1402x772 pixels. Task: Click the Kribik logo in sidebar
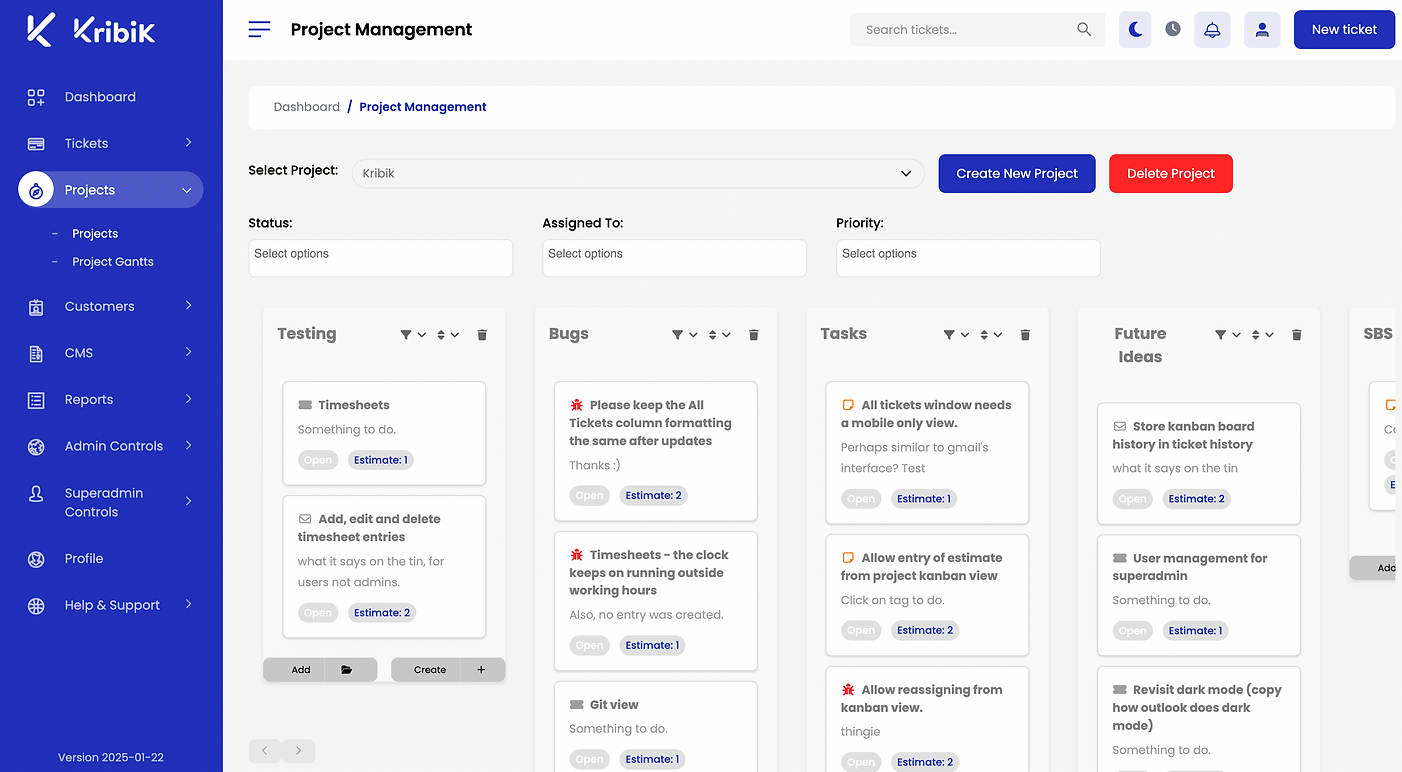tap(91, 30)
